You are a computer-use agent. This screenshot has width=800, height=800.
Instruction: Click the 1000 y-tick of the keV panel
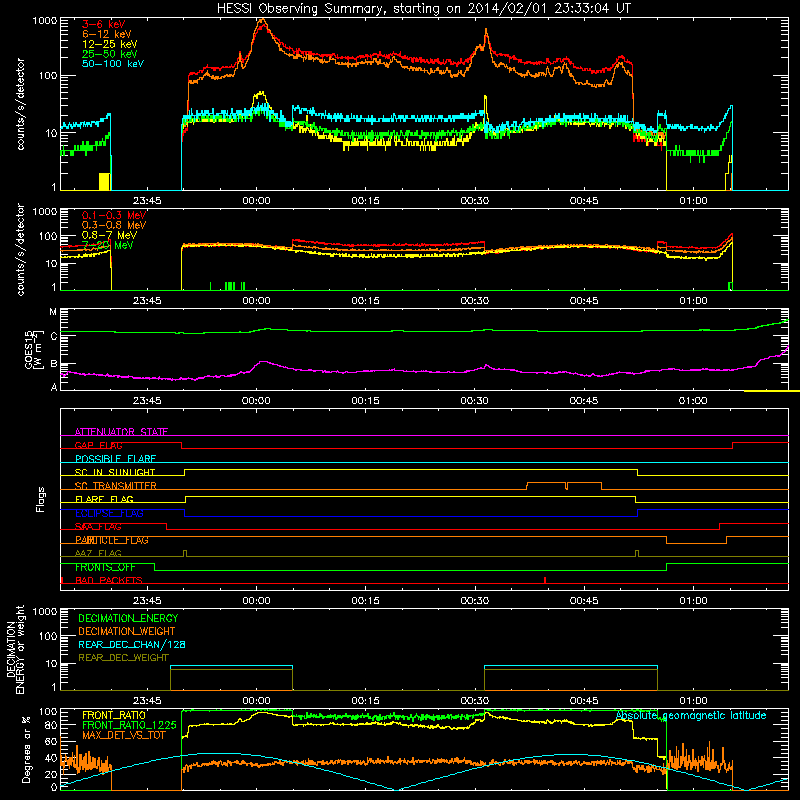44,21
